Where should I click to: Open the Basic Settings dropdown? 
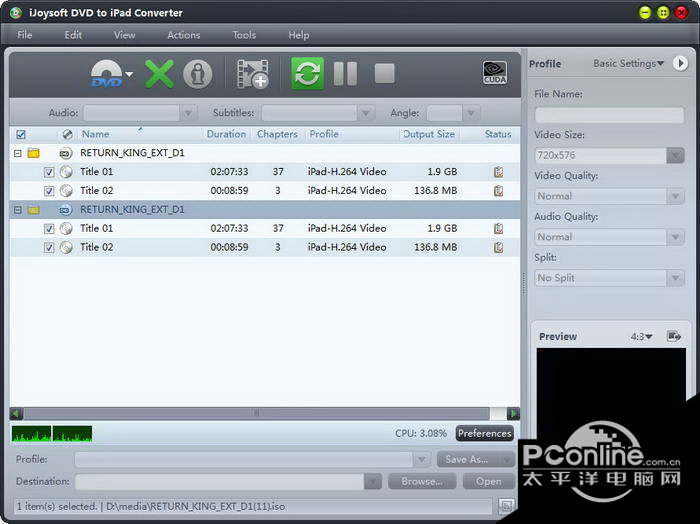click(629, 63)
